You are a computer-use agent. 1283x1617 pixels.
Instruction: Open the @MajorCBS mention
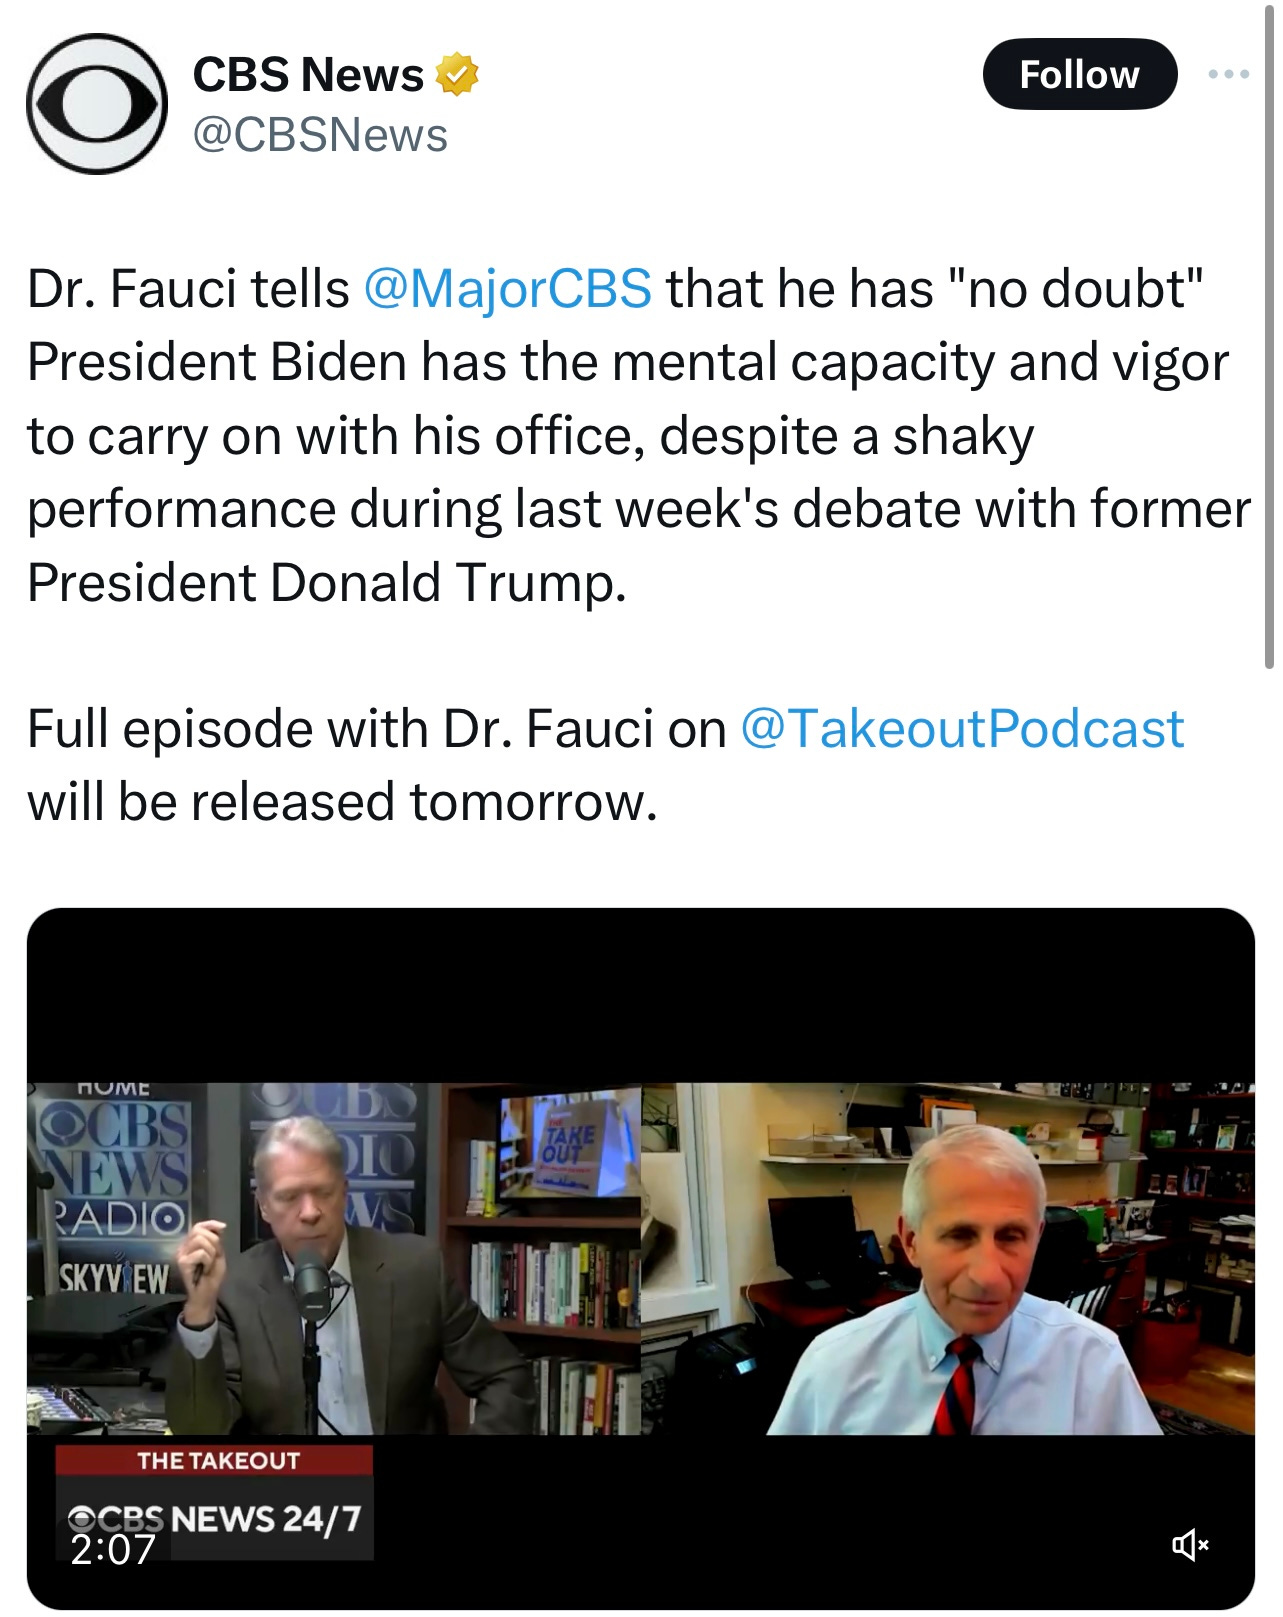(x=507, y=289)
